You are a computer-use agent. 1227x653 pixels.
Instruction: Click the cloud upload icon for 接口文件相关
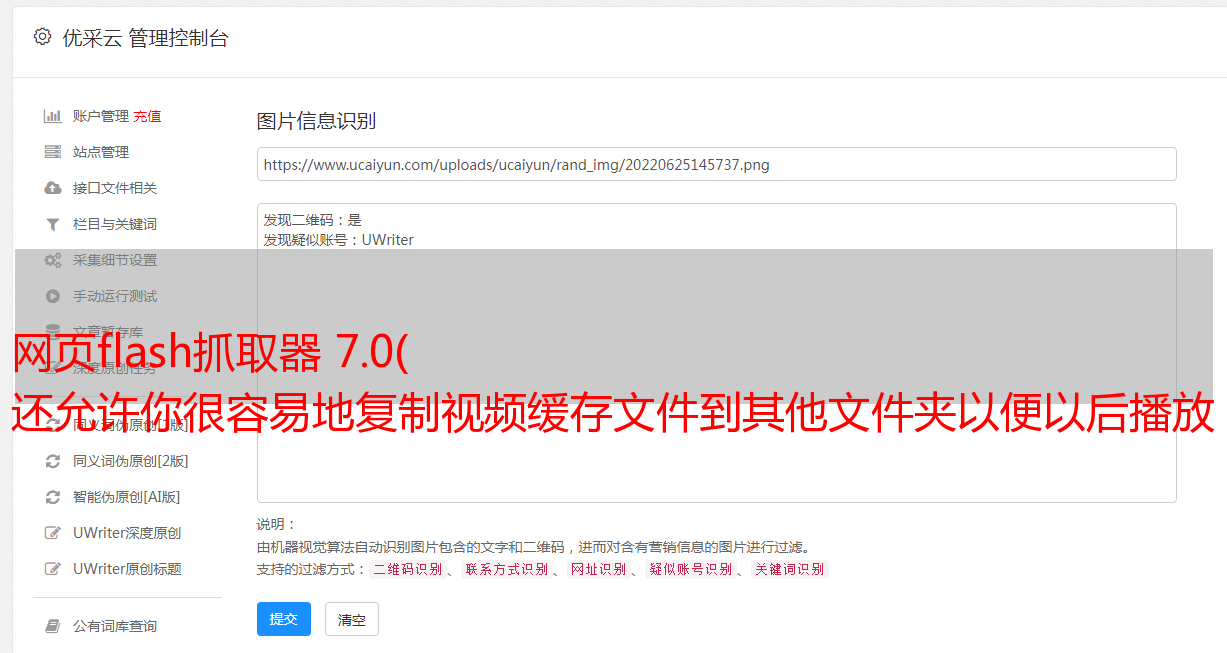pos(53,188)
